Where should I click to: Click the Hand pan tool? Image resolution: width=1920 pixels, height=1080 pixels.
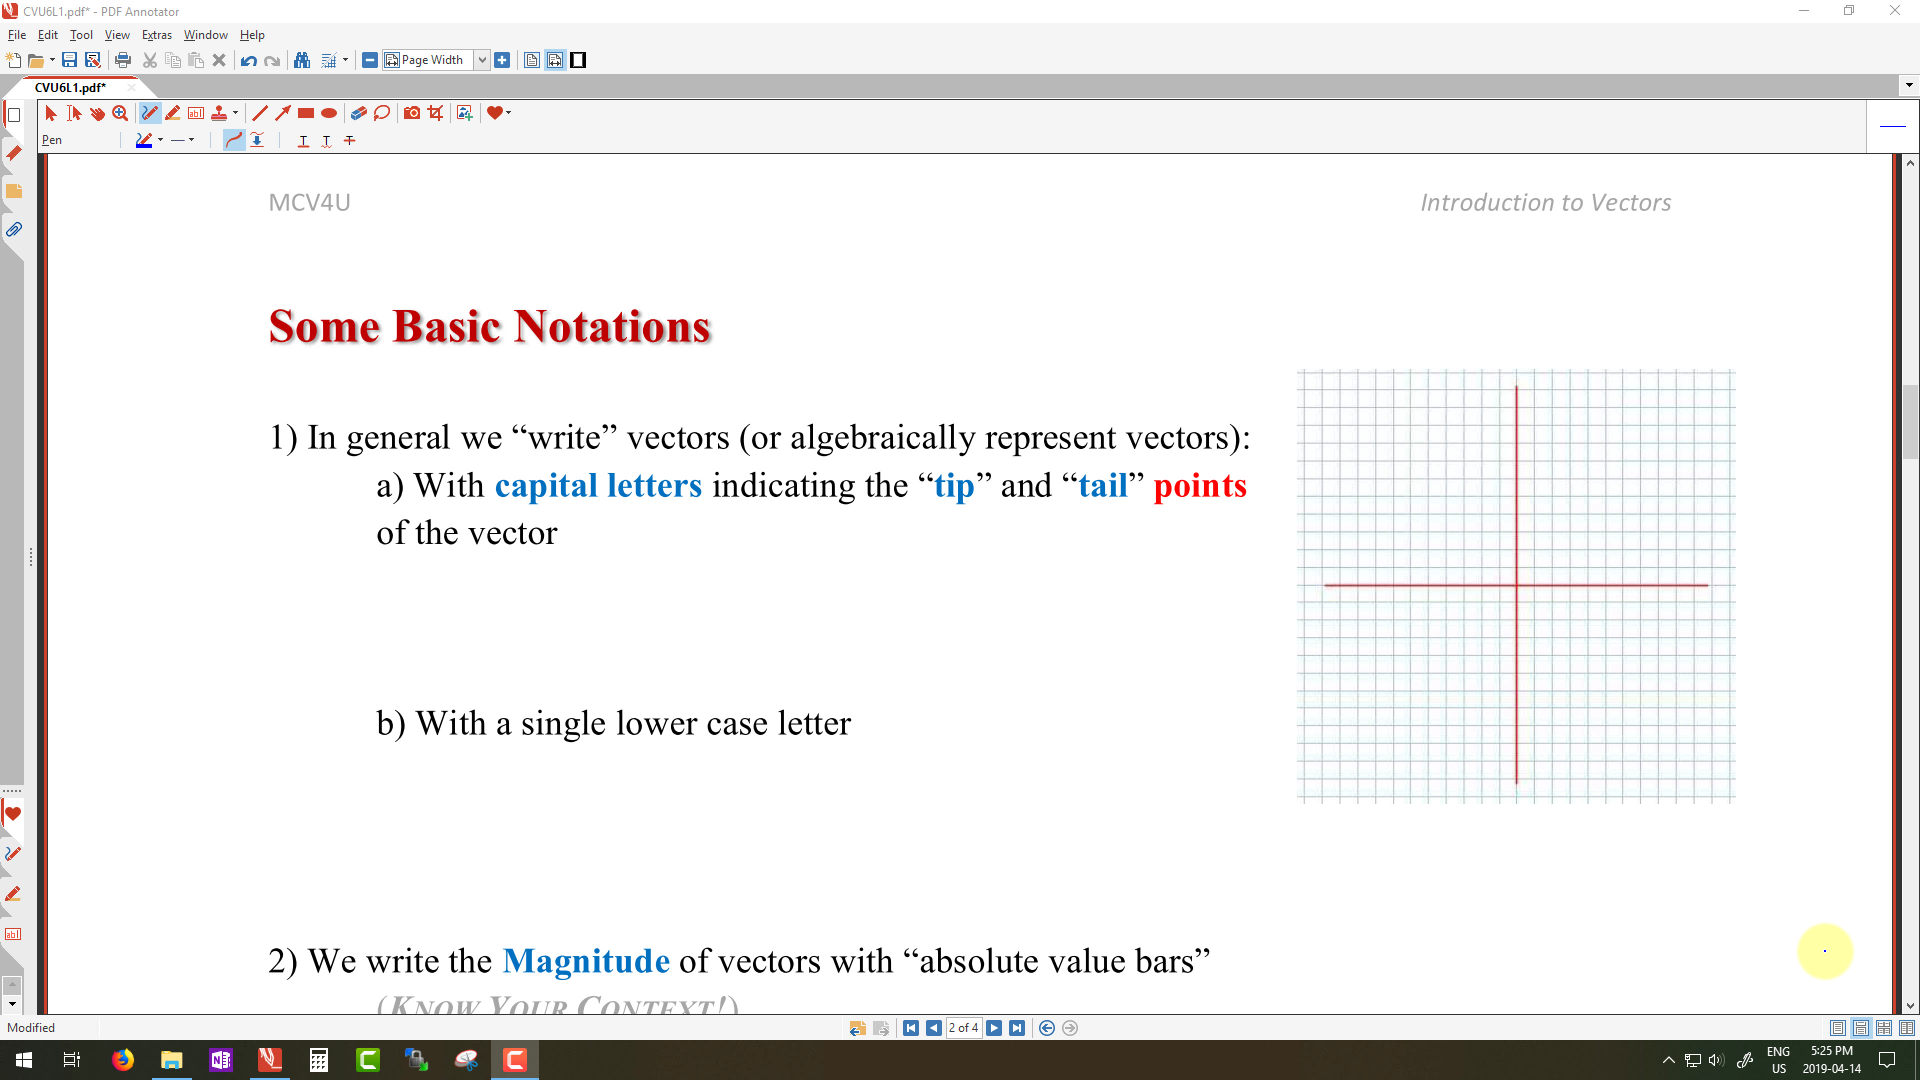click(97, 113)
